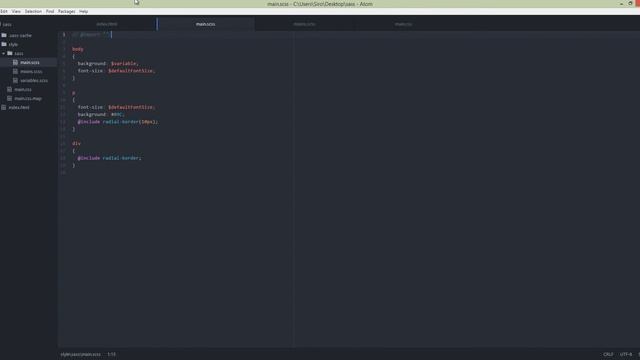Collapse the sass folder arrow

pyautogui.click(x=4, y=53)
